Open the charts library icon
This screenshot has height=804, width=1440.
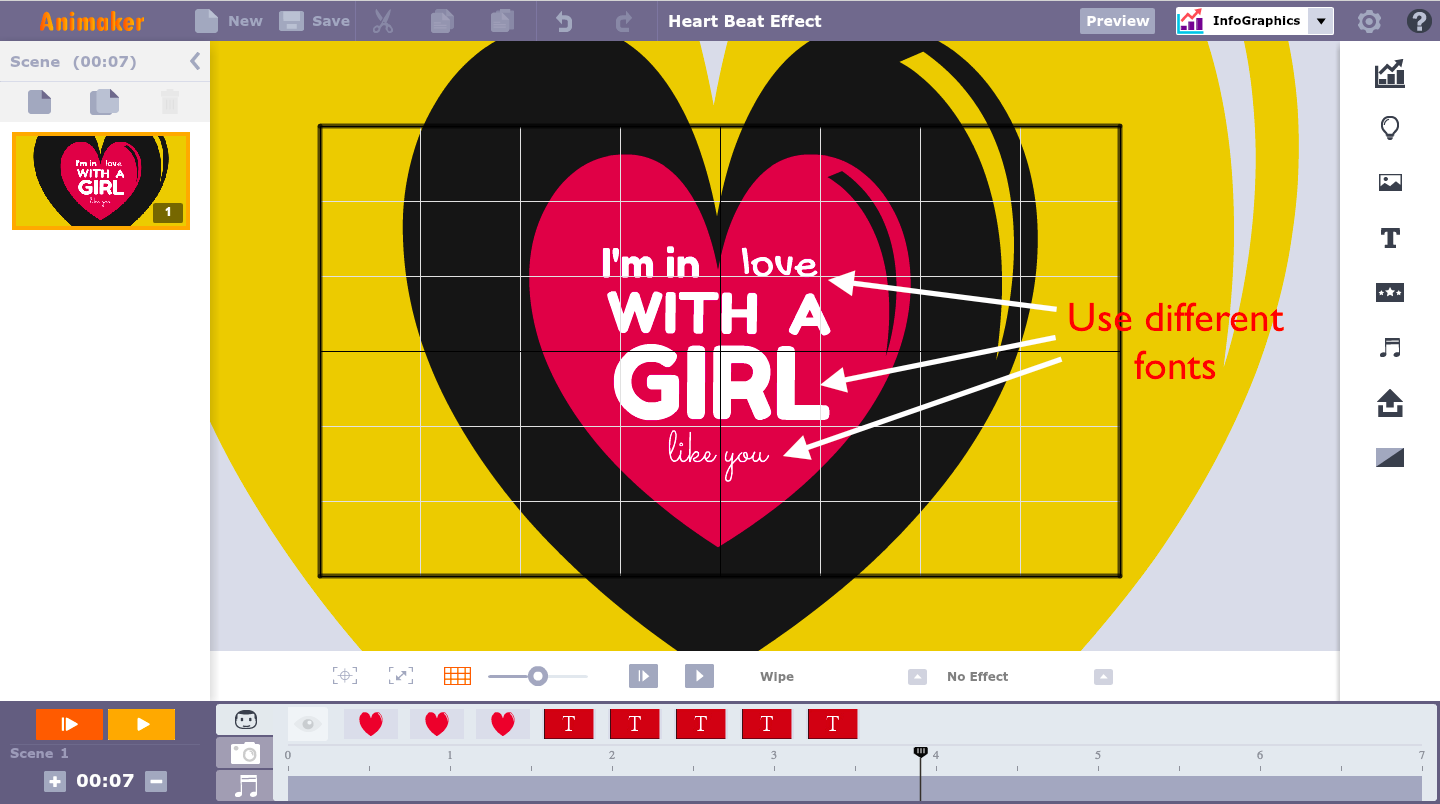pos(1389,73)
